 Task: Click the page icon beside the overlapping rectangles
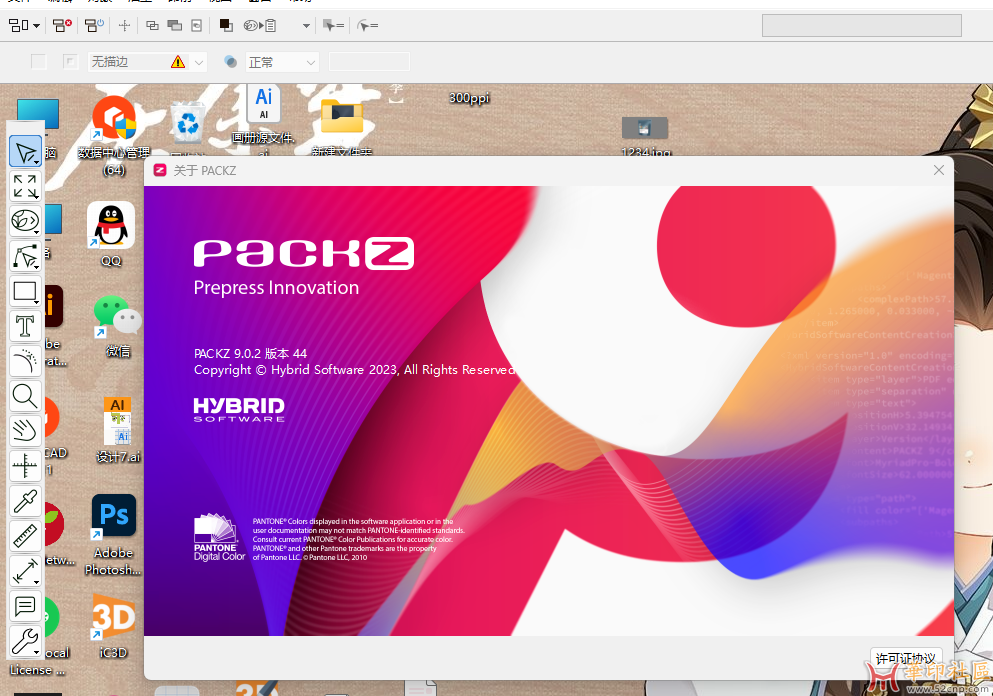point(197,25)
